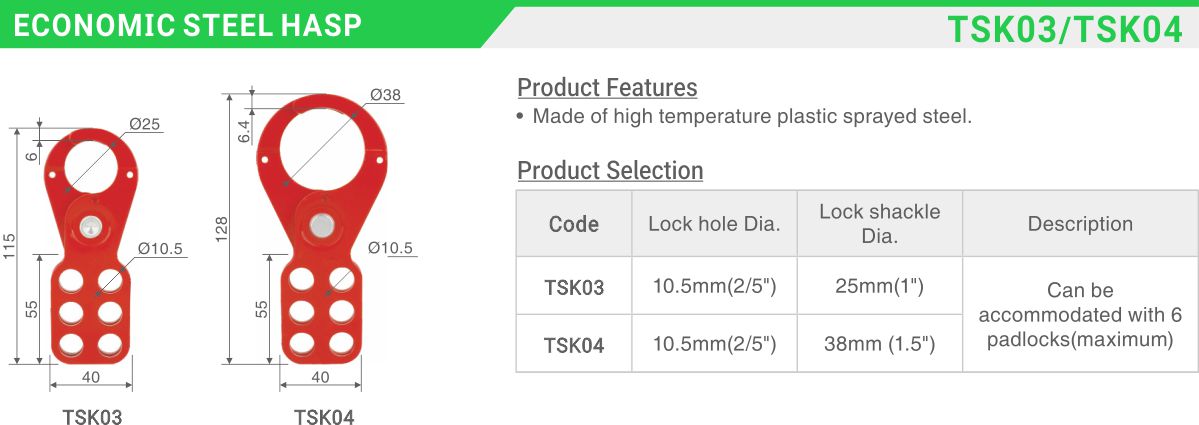Click the Code column header
This screenshot has width=1199, height=425.
pyautogui.click(x=574, y=224)
